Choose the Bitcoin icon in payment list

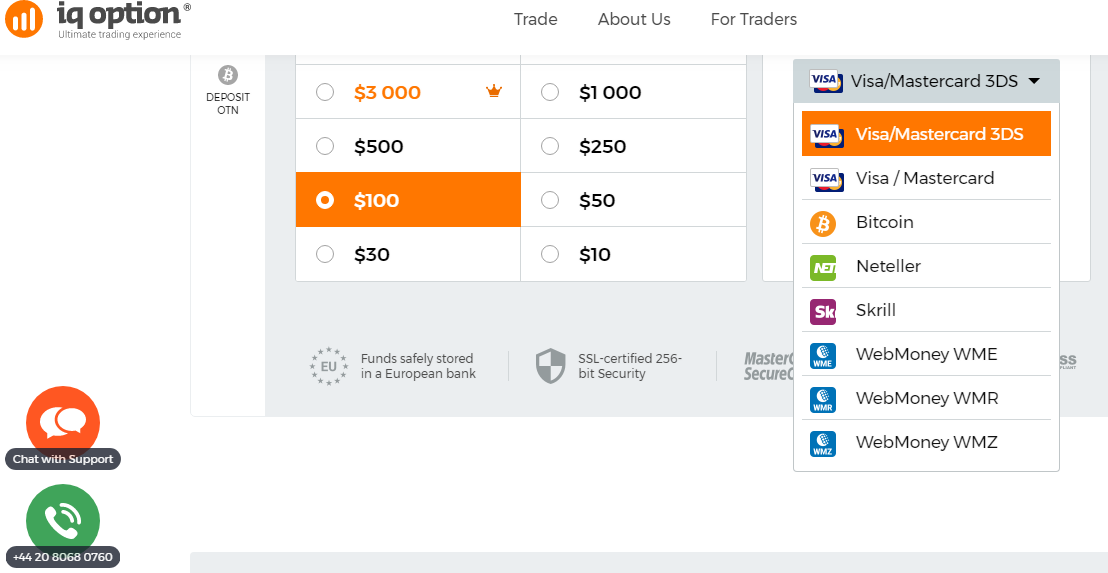(823, 223)
